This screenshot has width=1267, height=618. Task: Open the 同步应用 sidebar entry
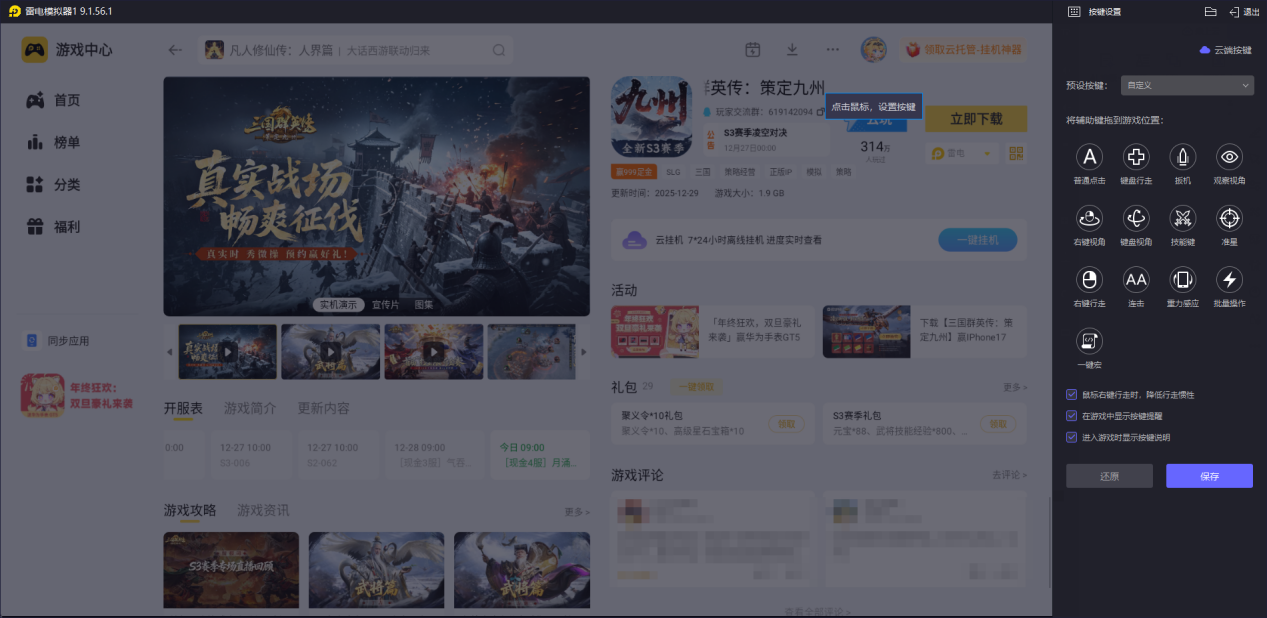[58, 341]
